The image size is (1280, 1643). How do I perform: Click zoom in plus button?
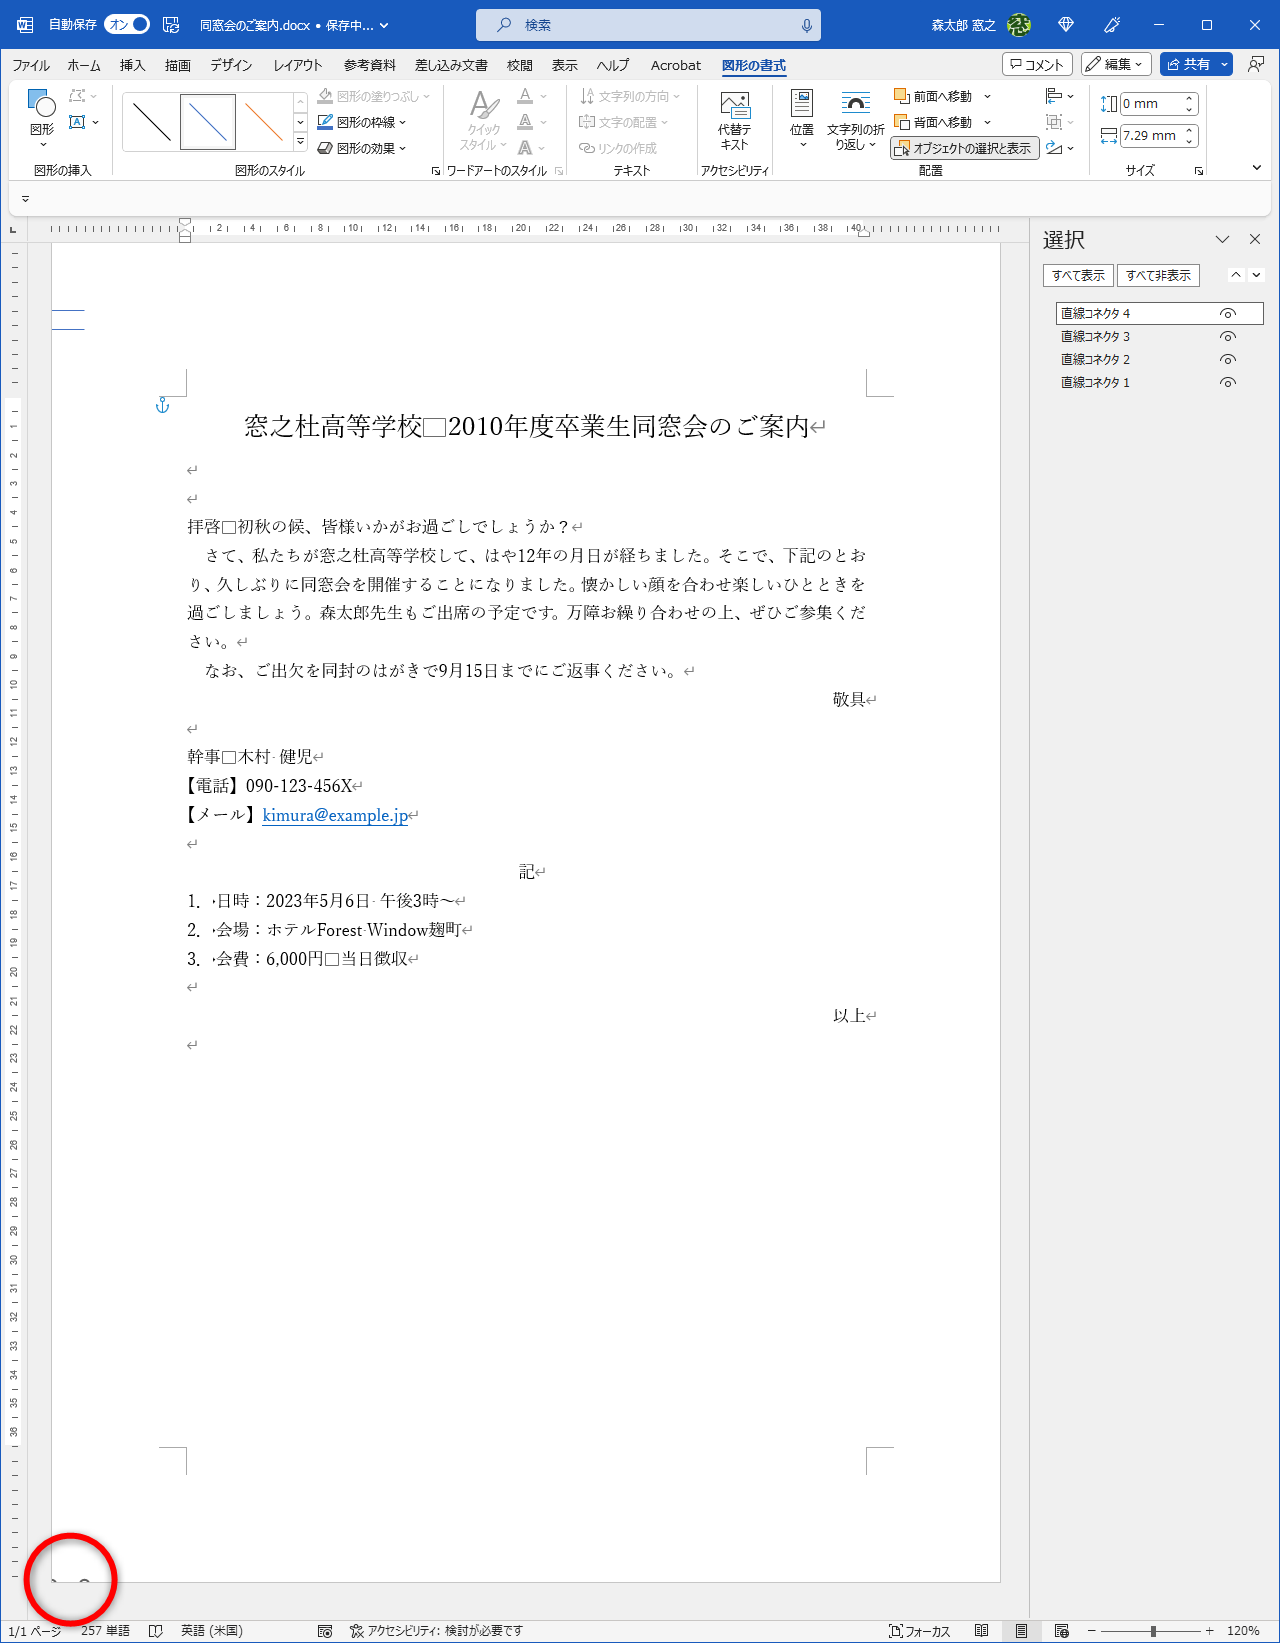[1209, 1631]
